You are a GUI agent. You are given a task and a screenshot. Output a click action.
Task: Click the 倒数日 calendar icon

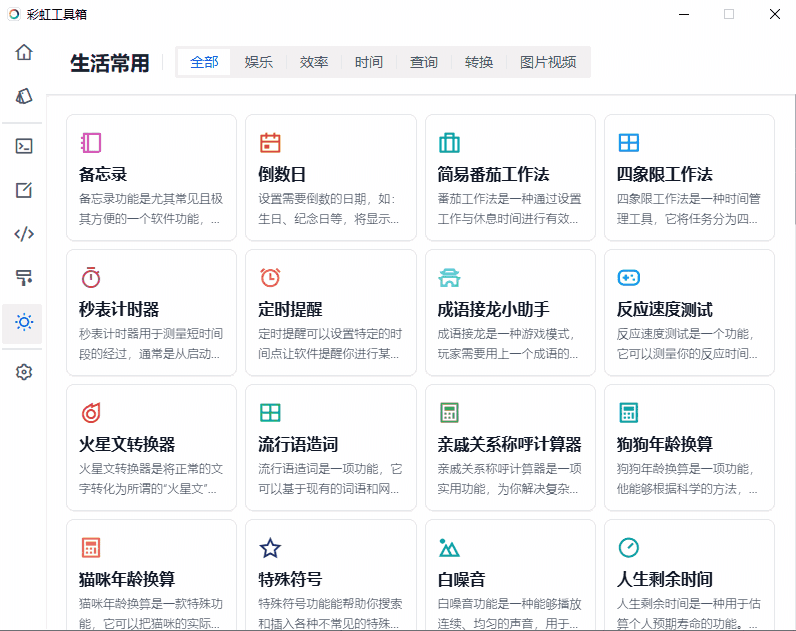(x=270, y=143)
